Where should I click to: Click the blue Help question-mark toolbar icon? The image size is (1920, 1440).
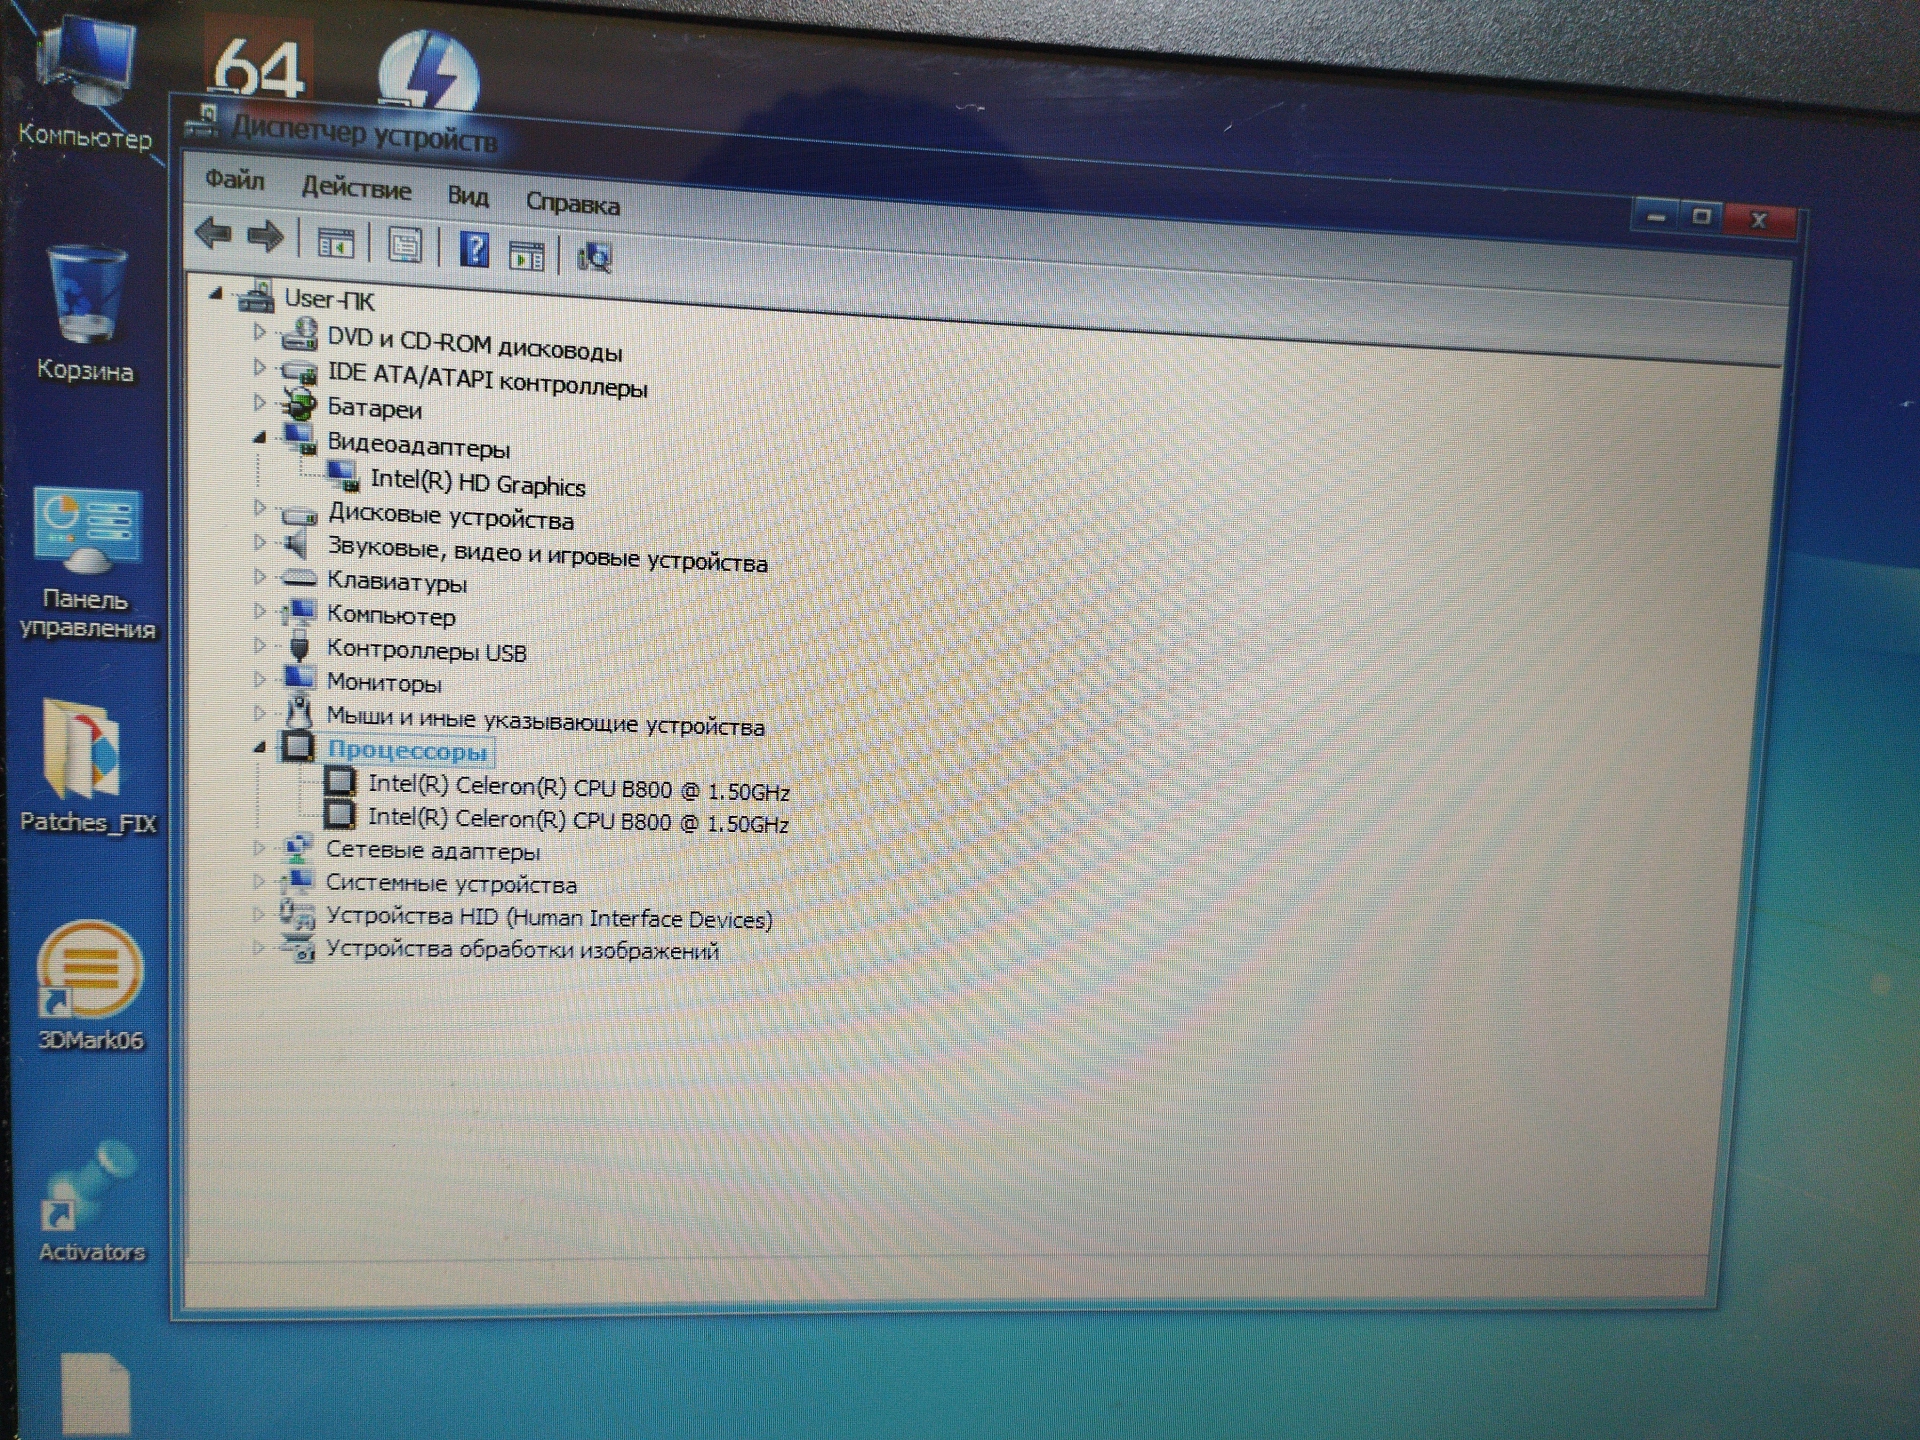point(474,249)
